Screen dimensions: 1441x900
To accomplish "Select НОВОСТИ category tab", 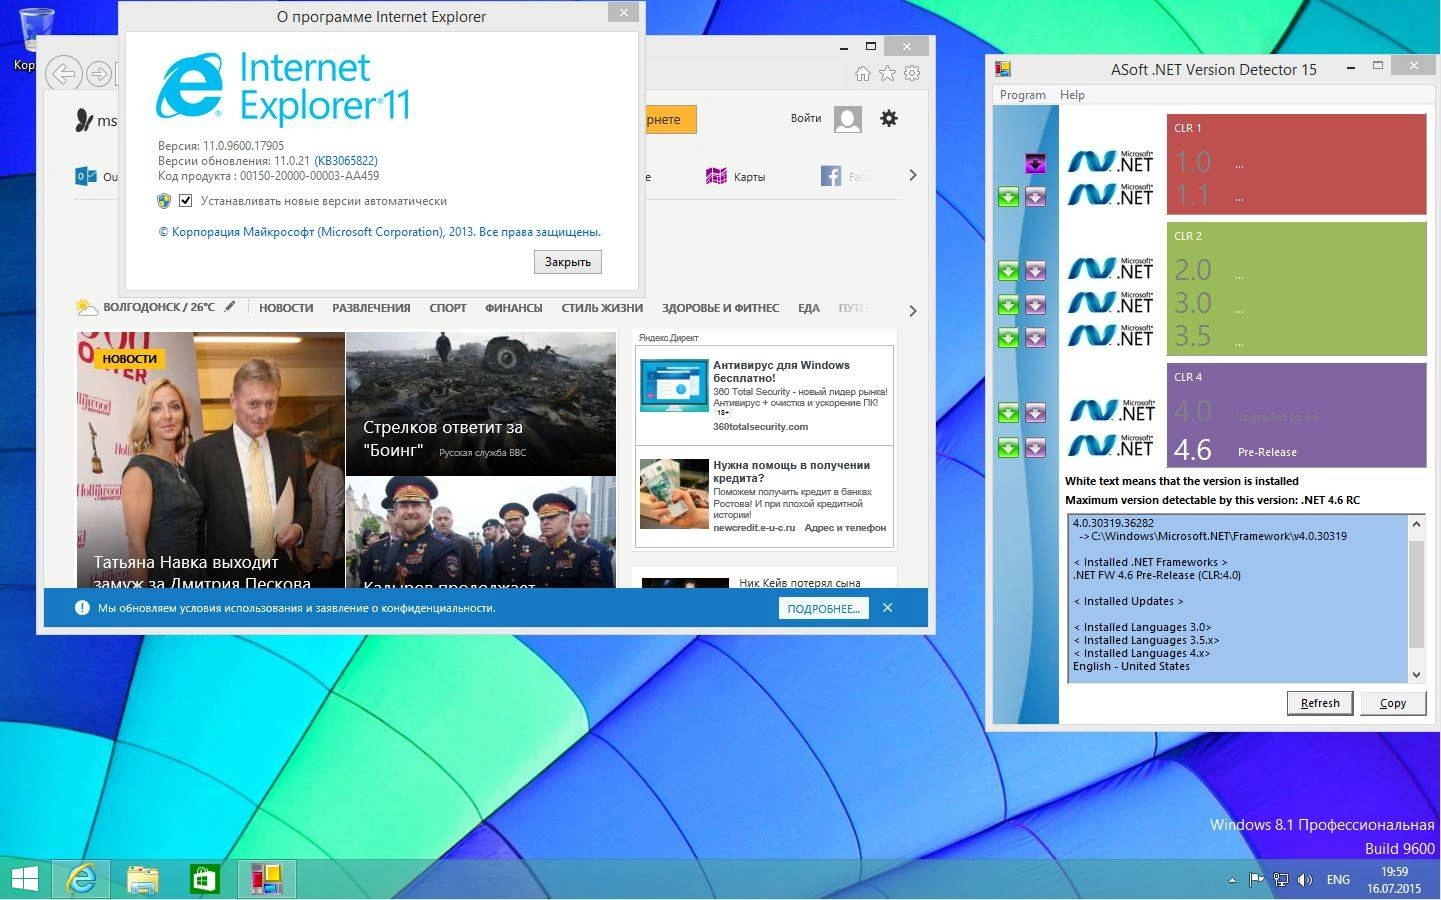I will (x=286, y=308).
